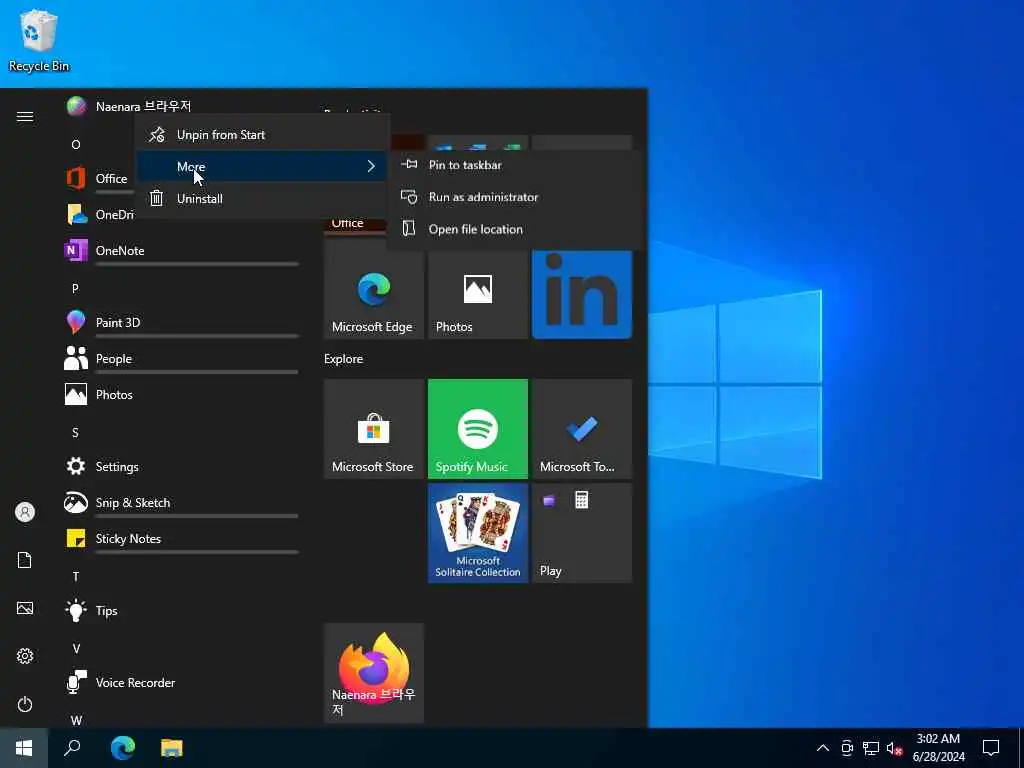Viewport: 1024px width, 768px height.
Task: Jump to letter O section header
Action: coord(76,144)
